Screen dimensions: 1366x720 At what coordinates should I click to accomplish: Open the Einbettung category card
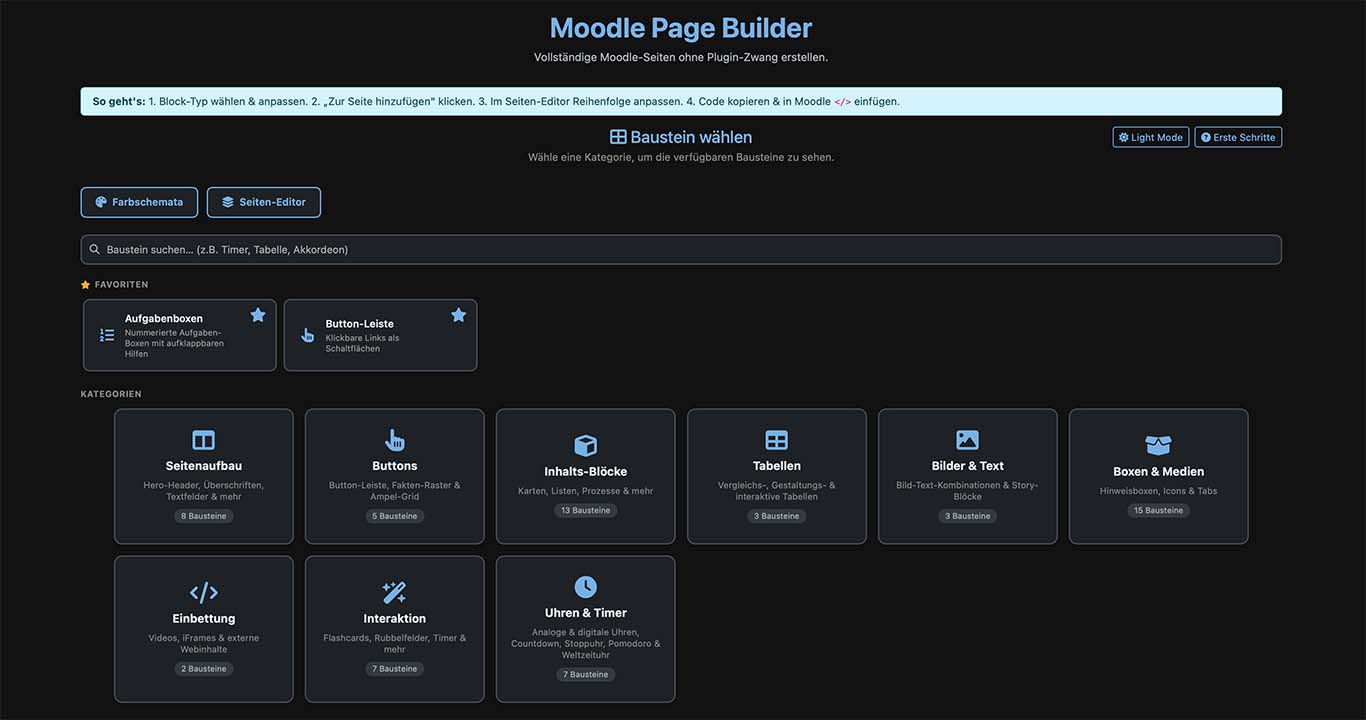(204, 629)
